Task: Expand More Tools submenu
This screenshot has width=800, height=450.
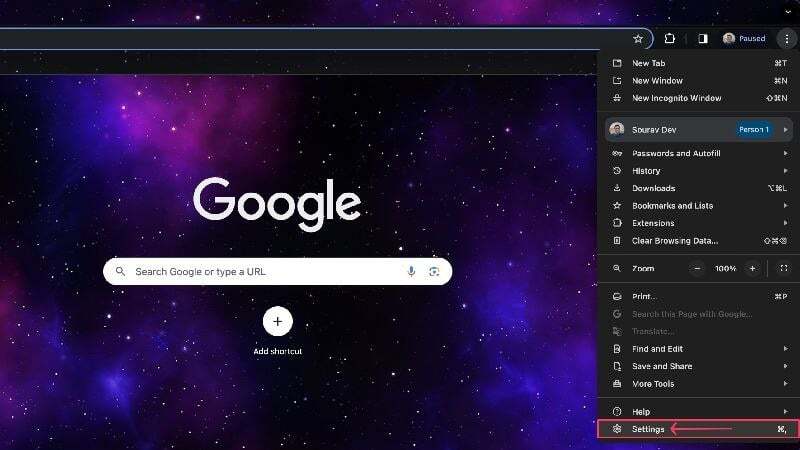Action: point(698,384)
